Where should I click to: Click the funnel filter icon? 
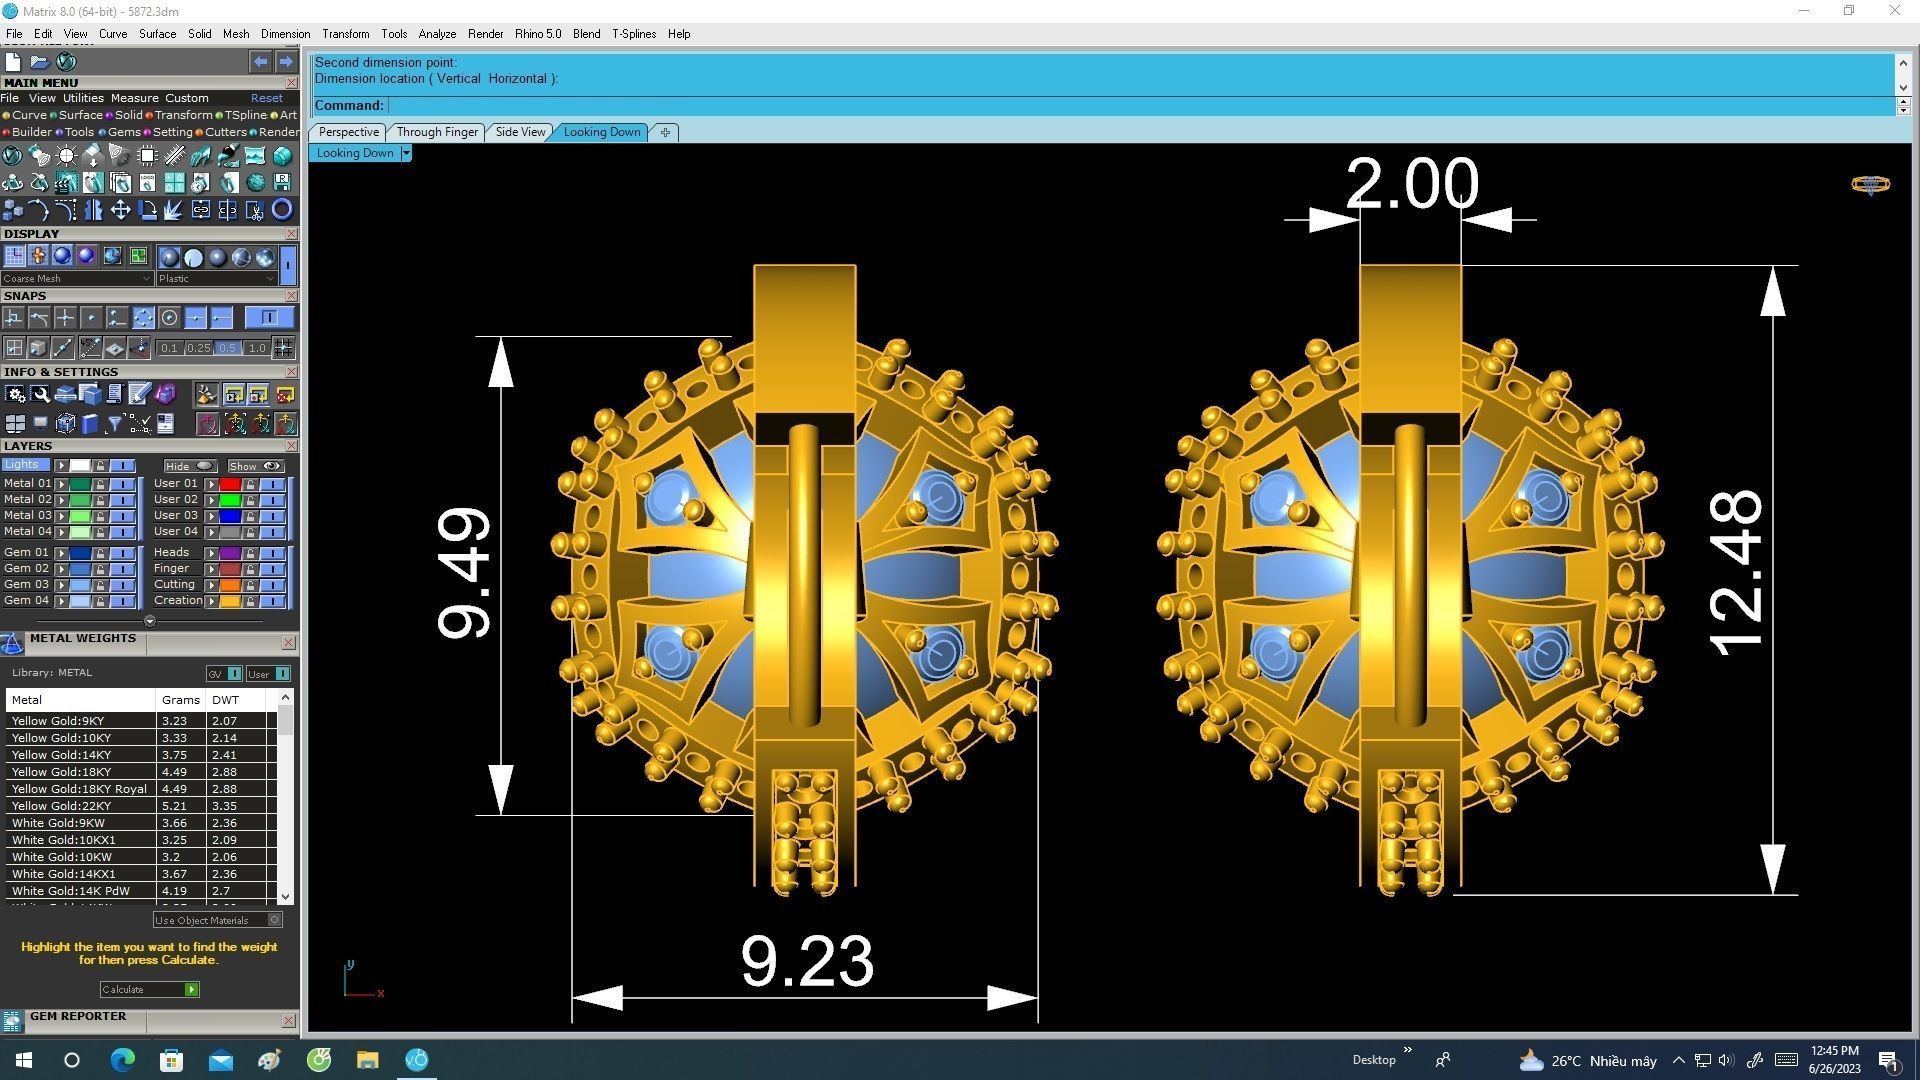click(x=114, y=423)
